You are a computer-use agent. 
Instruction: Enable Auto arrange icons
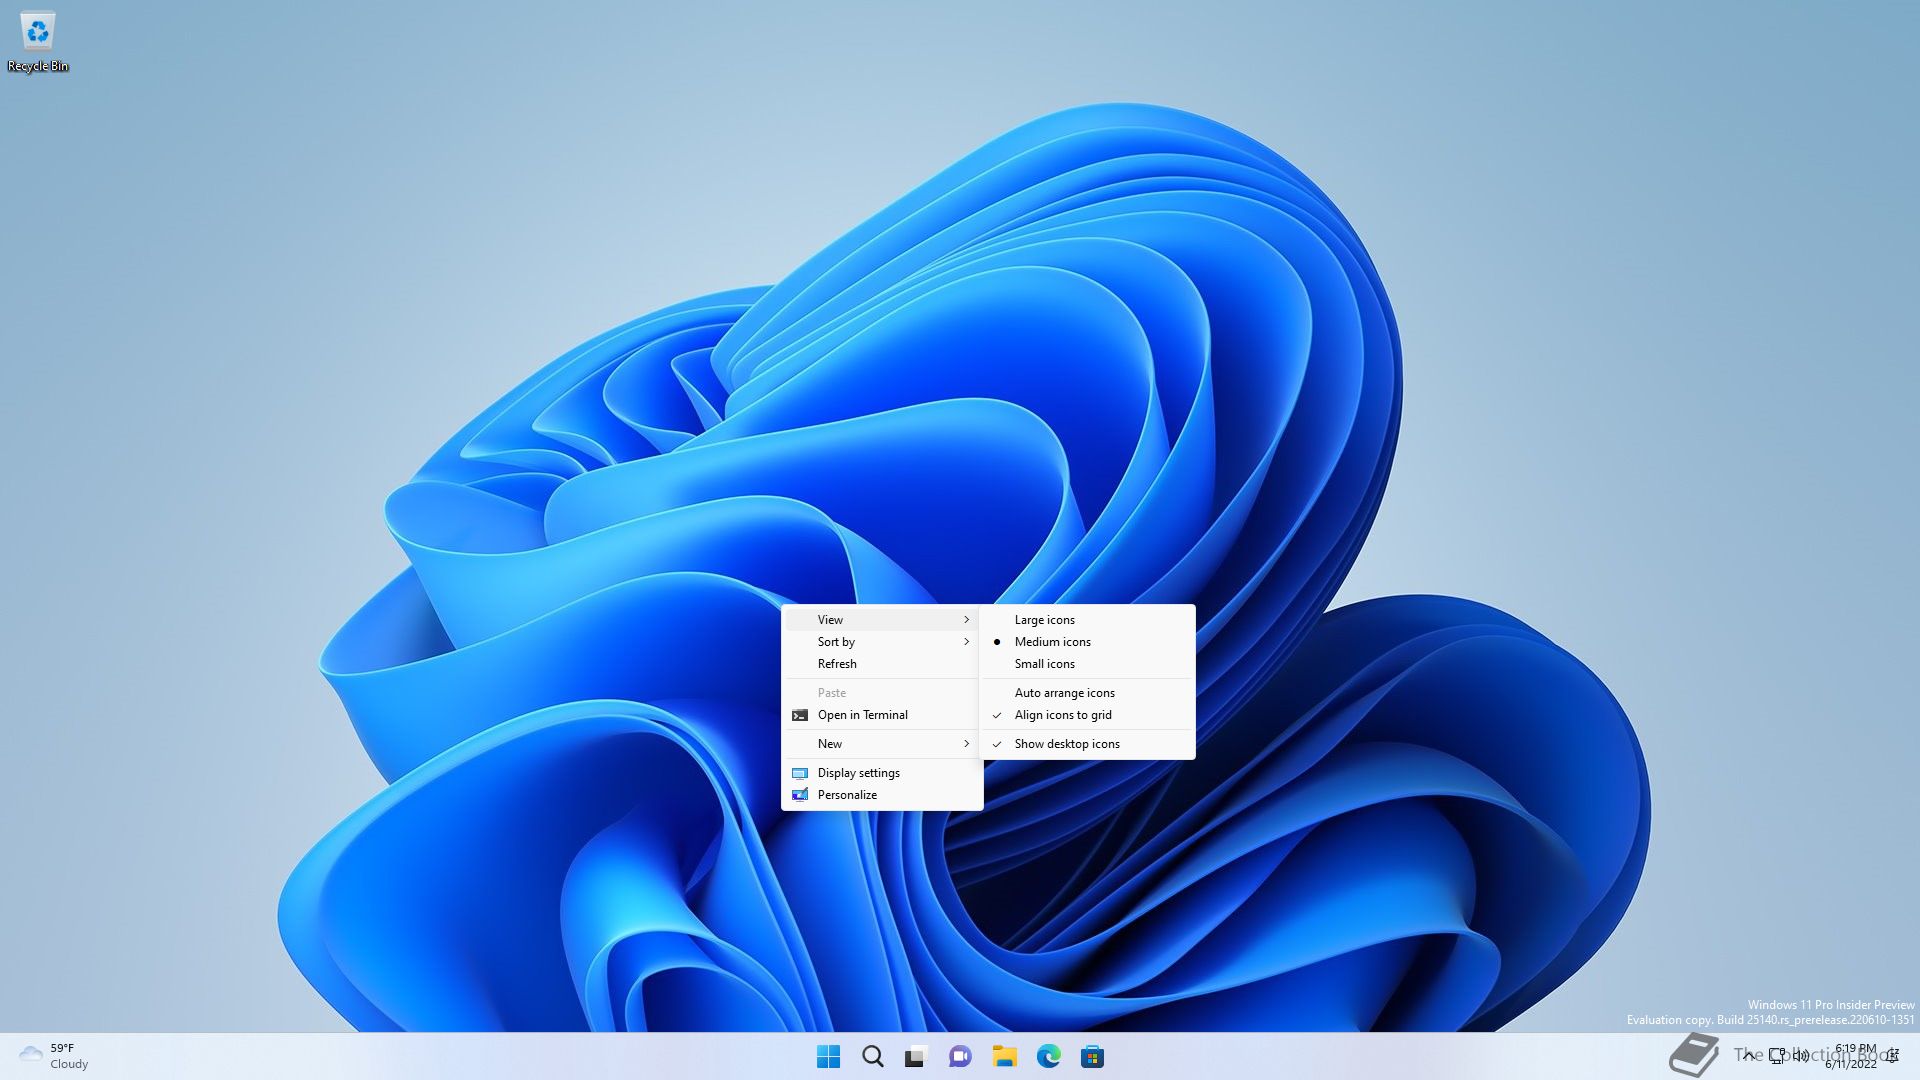(x=1089, y=693)
